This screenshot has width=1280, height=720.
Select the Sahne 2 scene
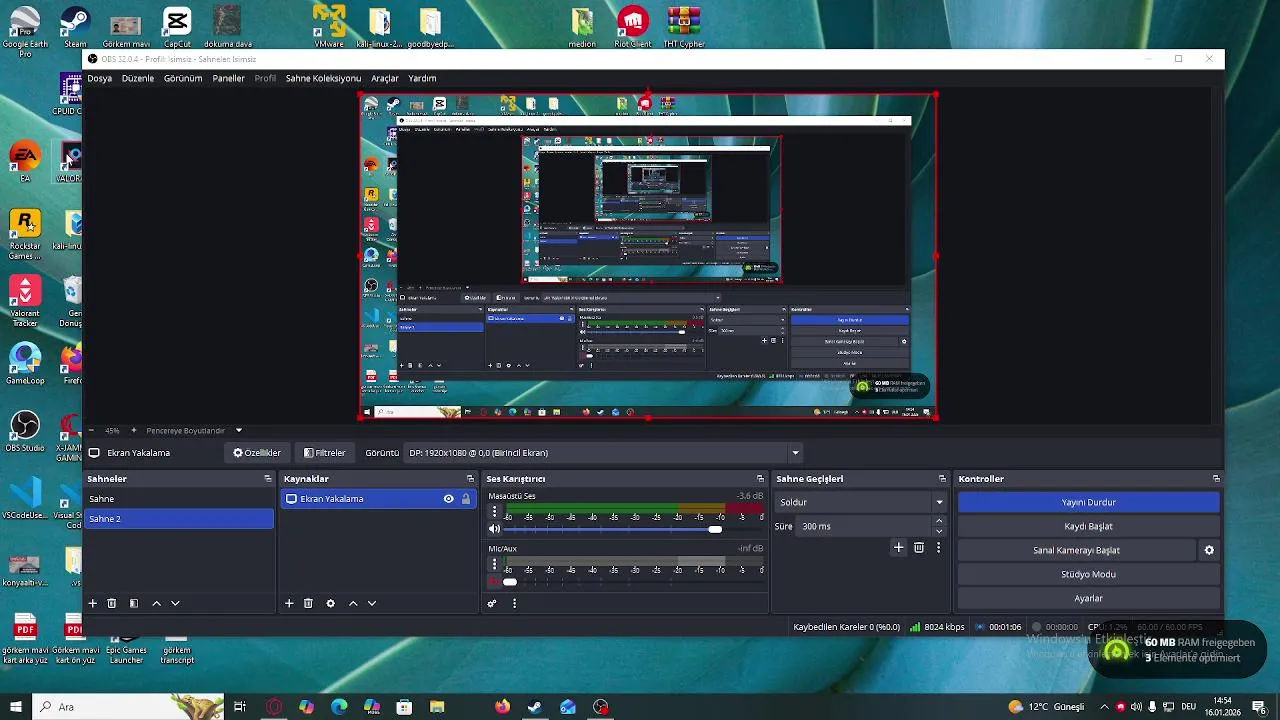click(x=178, y=518)
